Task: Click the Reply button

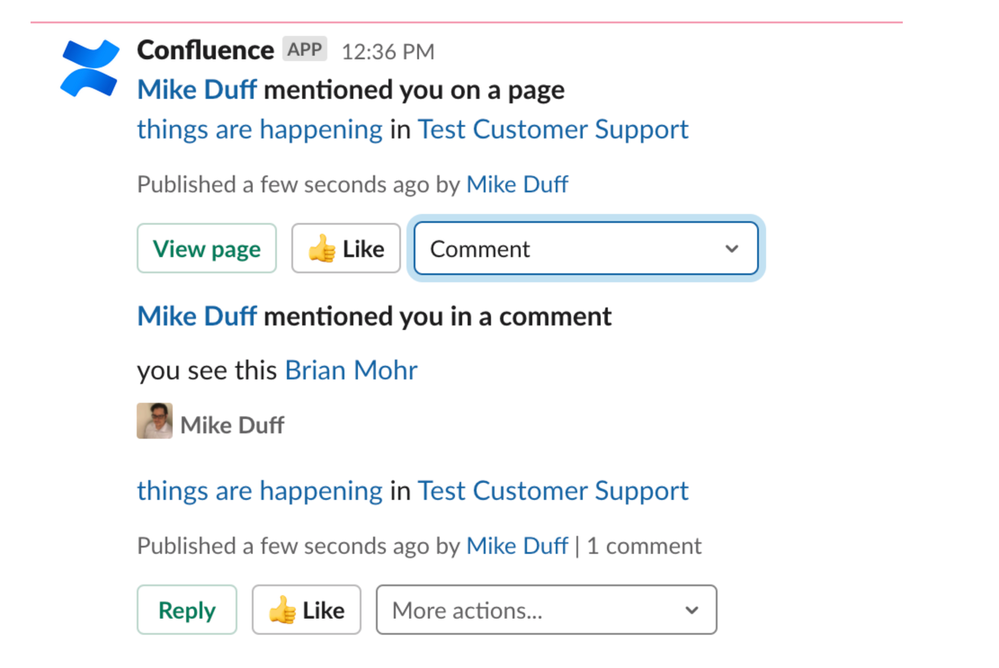Action: click(187, 610)
